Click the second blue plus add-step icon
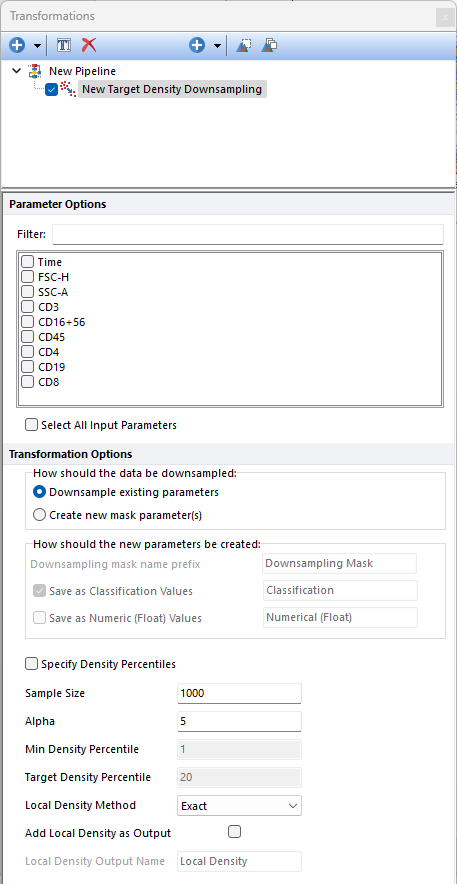Image resolution: width=457 pixels, height=884 pixels. [x=197, y=45]
